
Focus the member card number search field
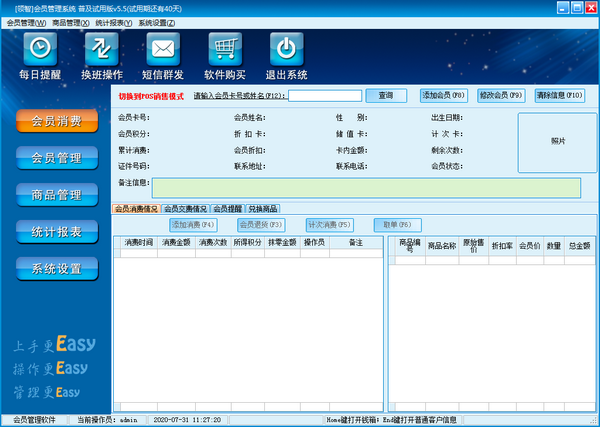point(325,96)
